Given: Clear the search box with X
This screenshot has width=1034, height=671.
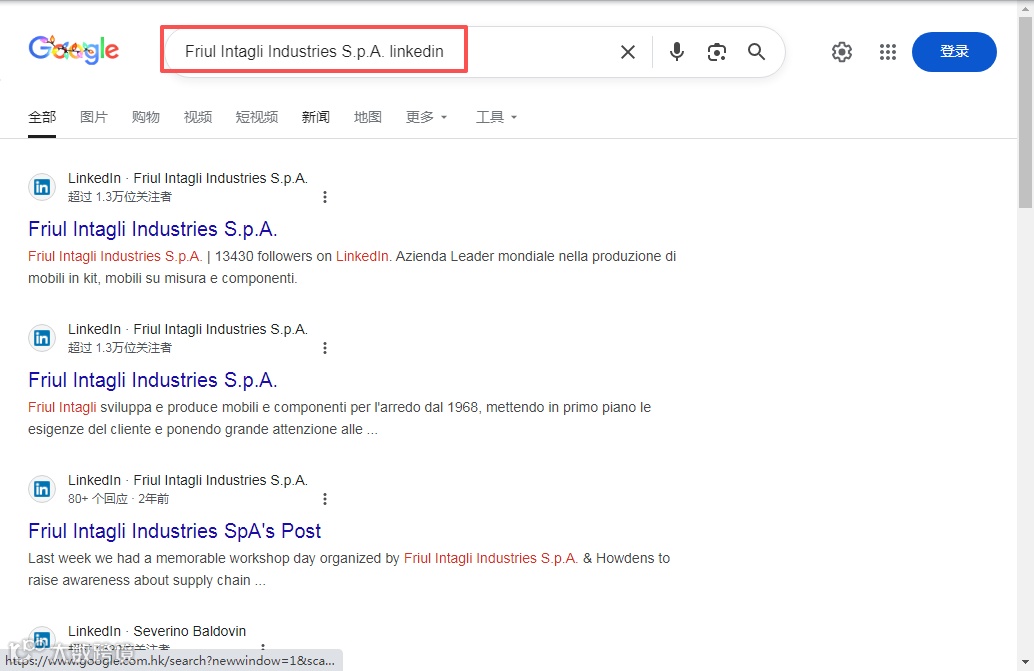Looking at the screenshot, I should point(628,51).
